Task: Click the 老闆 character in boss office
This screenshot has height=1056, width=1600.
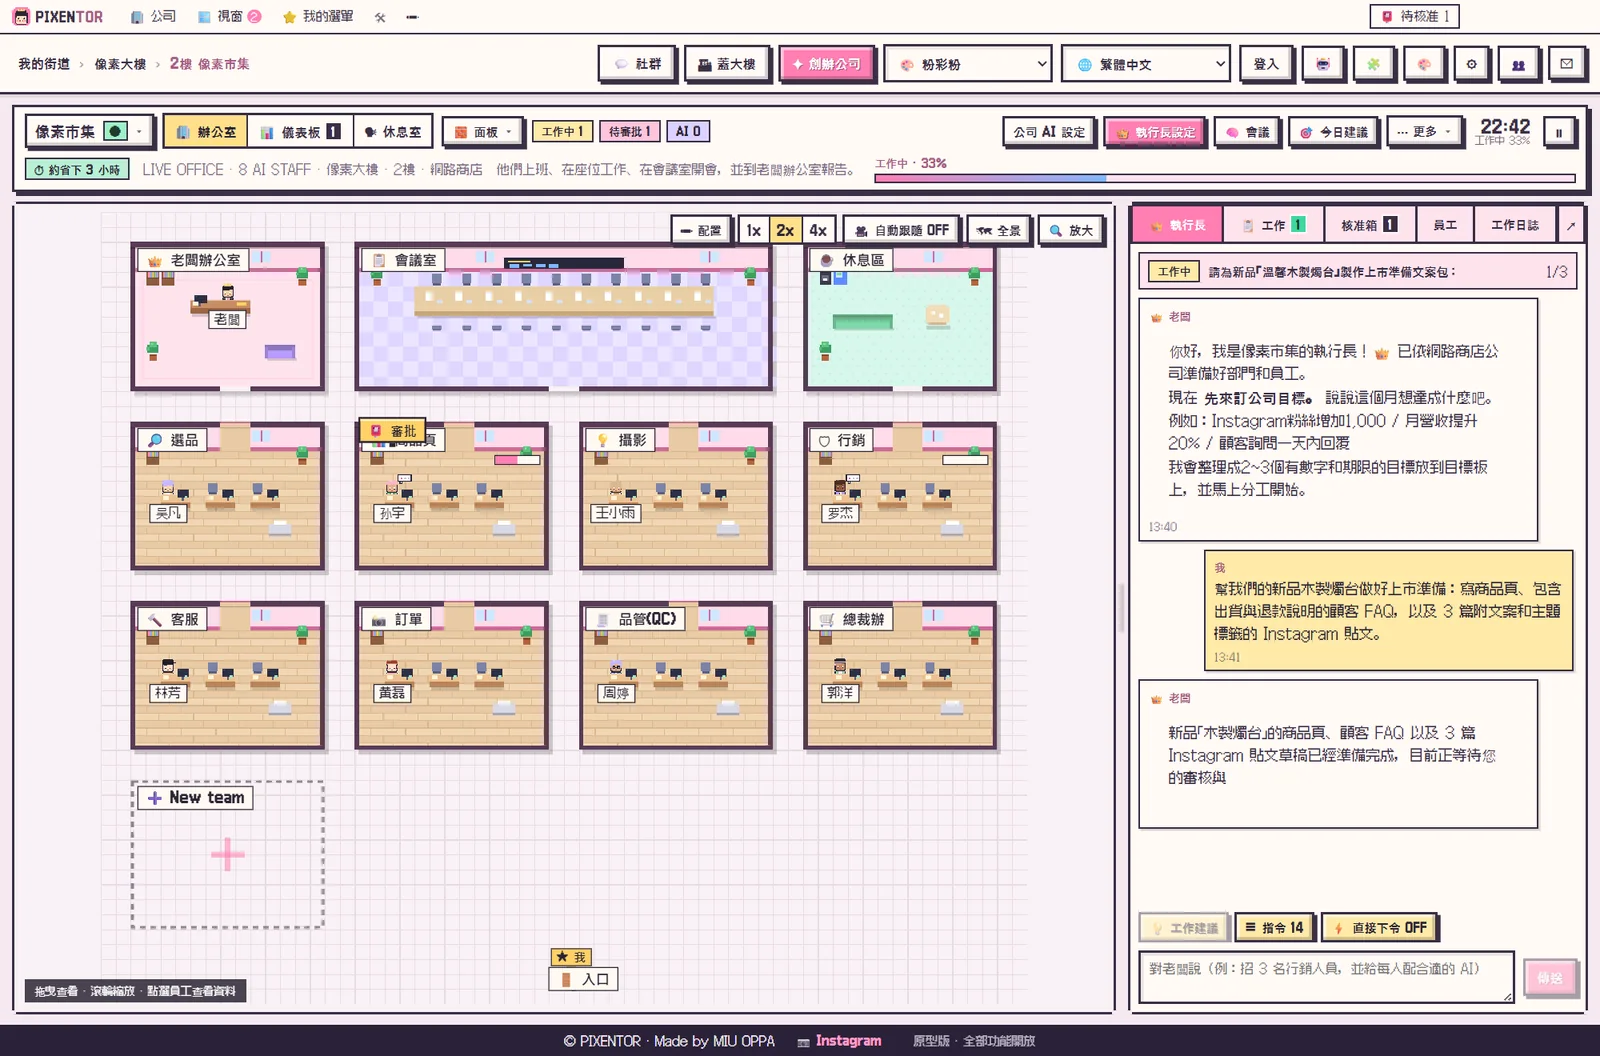Action: pos(228,293)
